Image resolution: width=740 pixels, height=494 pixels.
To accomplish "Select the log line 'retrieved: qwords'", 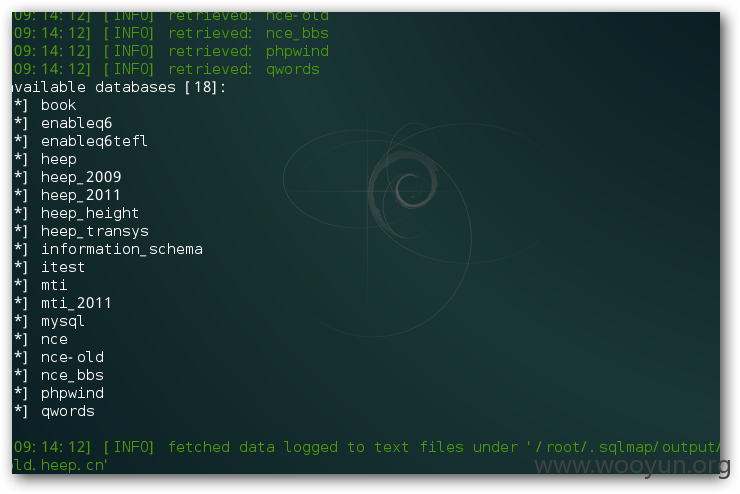I will pyautogui.click(x=244, y=69).
